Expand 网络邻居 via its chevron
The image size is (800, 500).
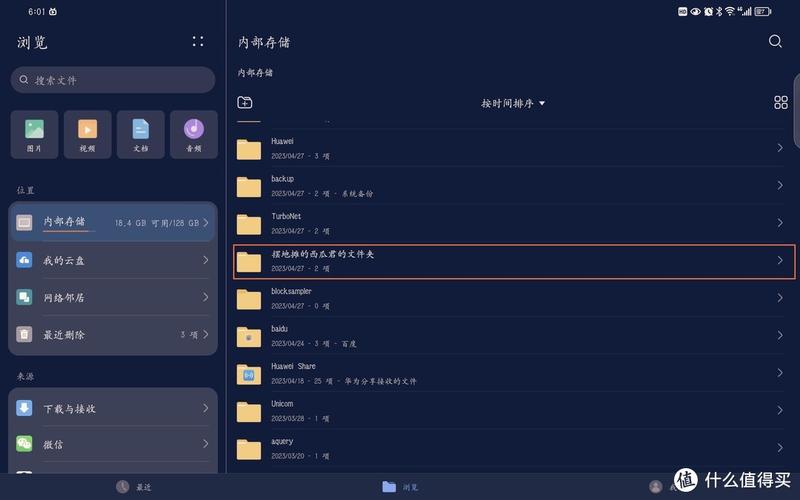[206, 297]
